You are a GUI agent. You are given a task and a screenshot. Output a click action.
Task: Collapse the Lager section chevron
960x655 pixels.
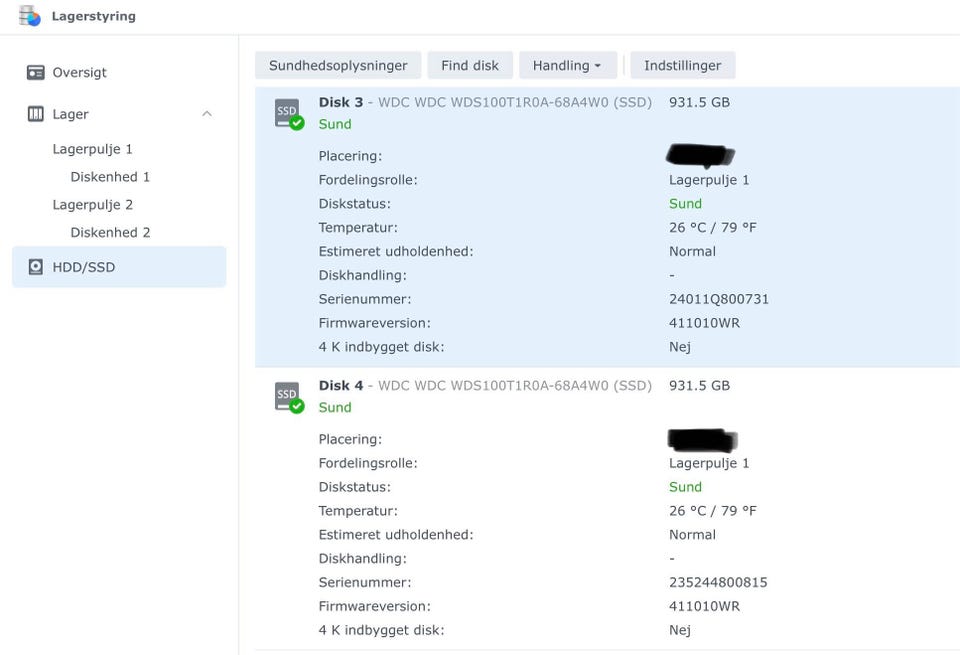pos(207,114)
